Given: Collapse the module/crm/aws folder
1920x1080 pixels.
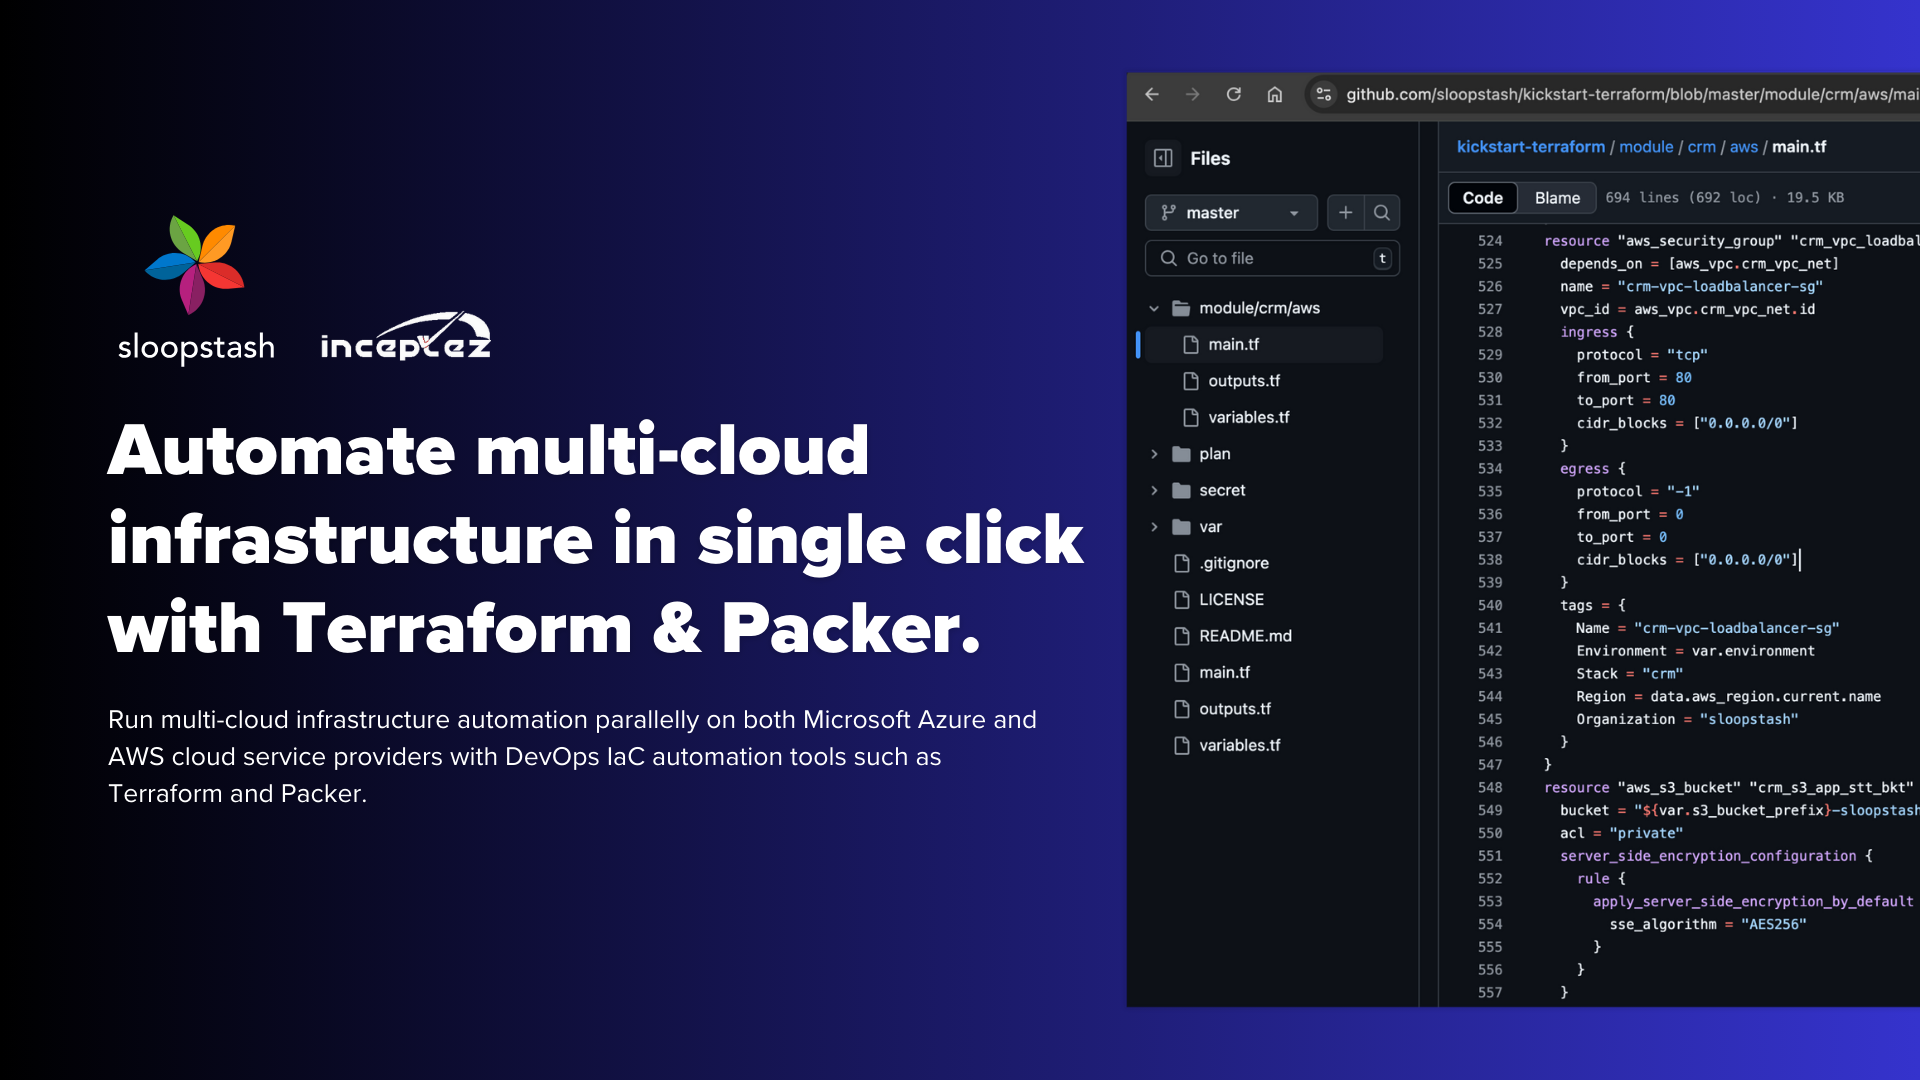Looking at the screenshot, I should (1154, 308).
